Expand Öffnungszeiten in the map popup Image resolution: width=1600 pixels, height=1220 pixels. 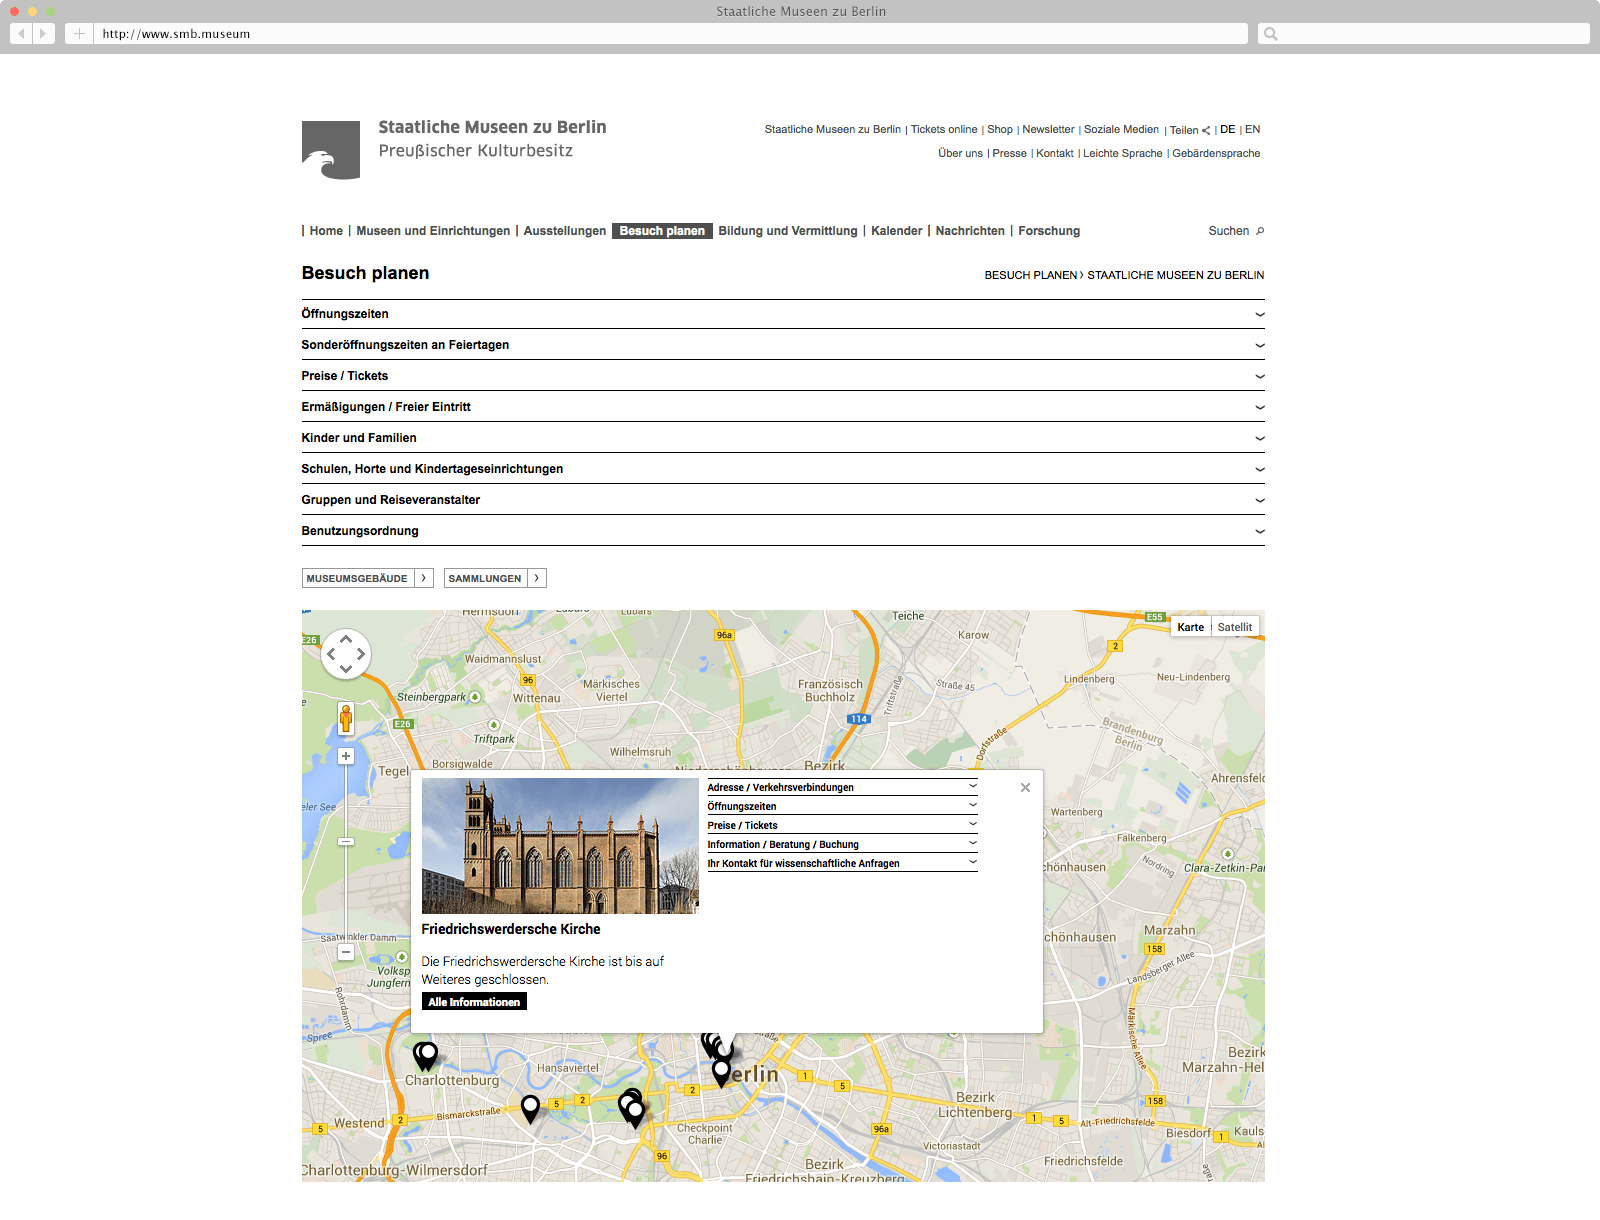pos(842,806)
